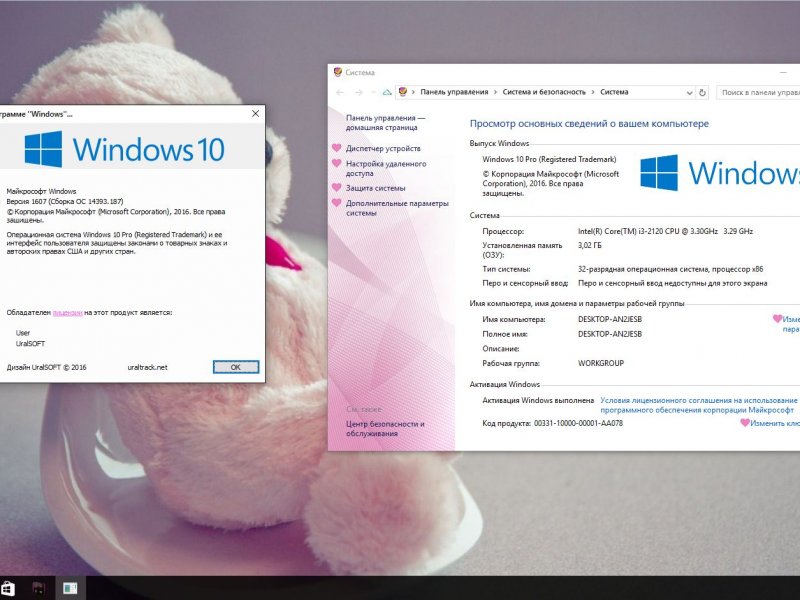Switch to the Система window via taskbar

click(70, 588)
